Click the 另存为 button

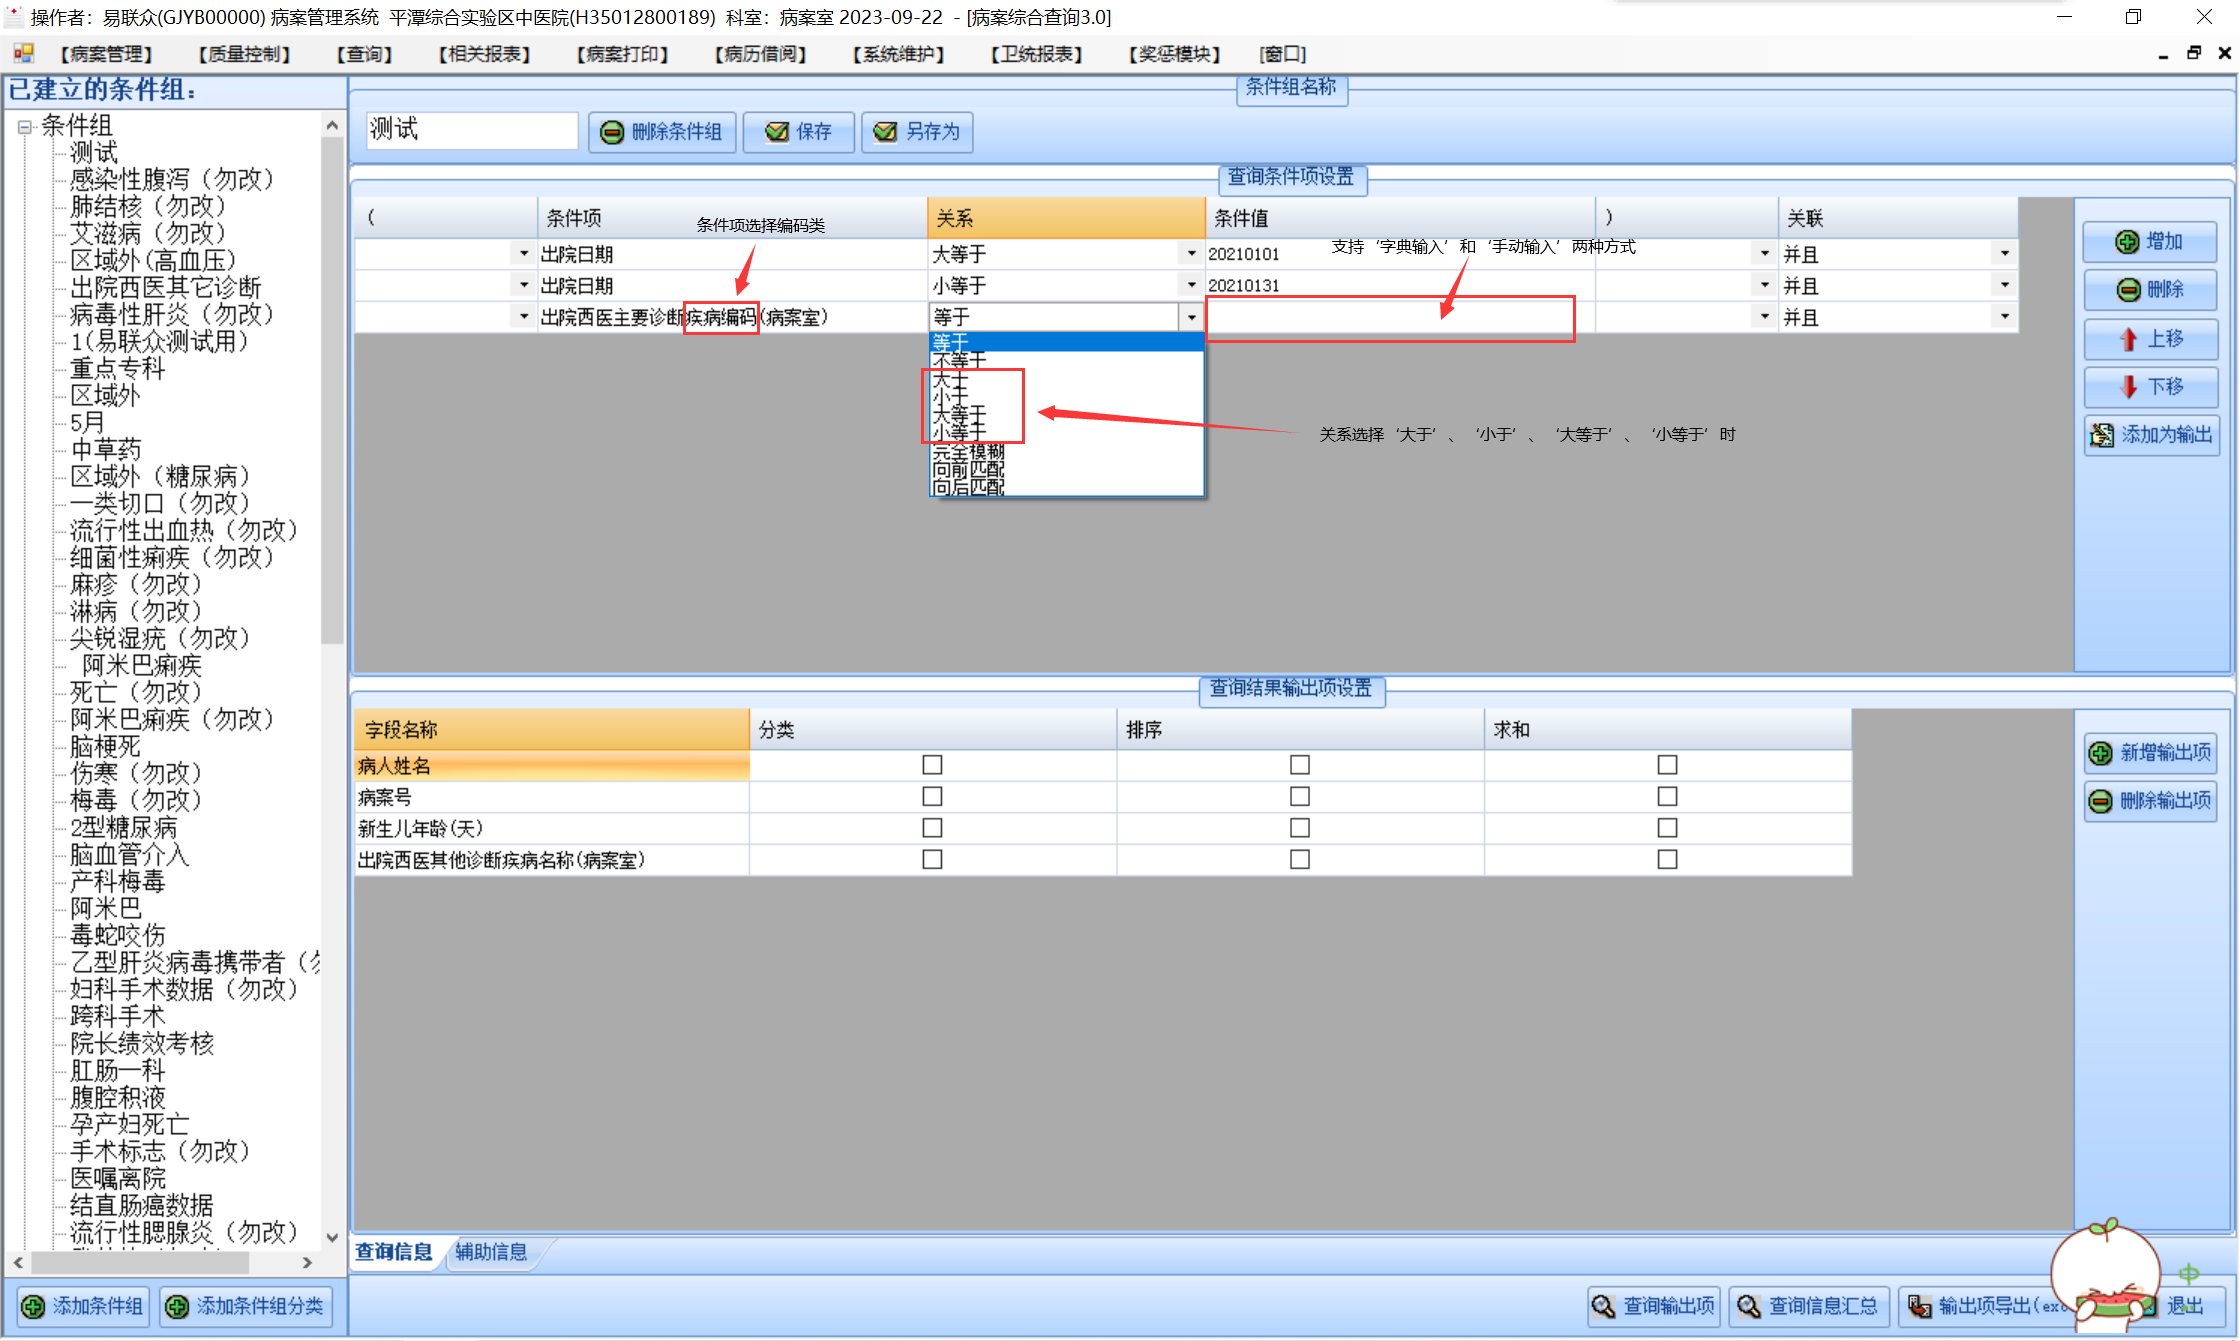917,132
